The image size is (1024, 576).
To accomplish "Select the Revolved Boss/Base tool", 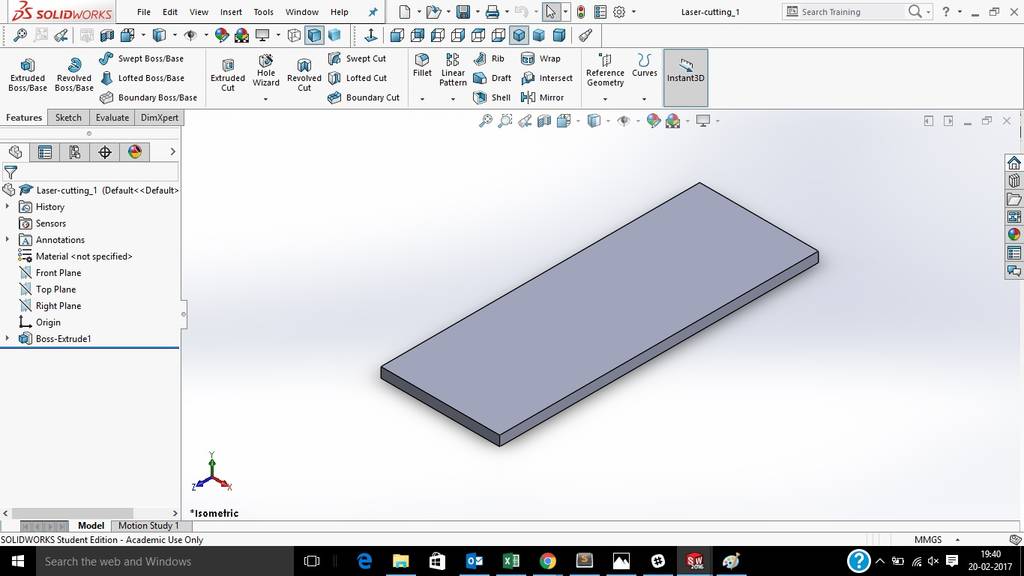I will coord(74,74).
